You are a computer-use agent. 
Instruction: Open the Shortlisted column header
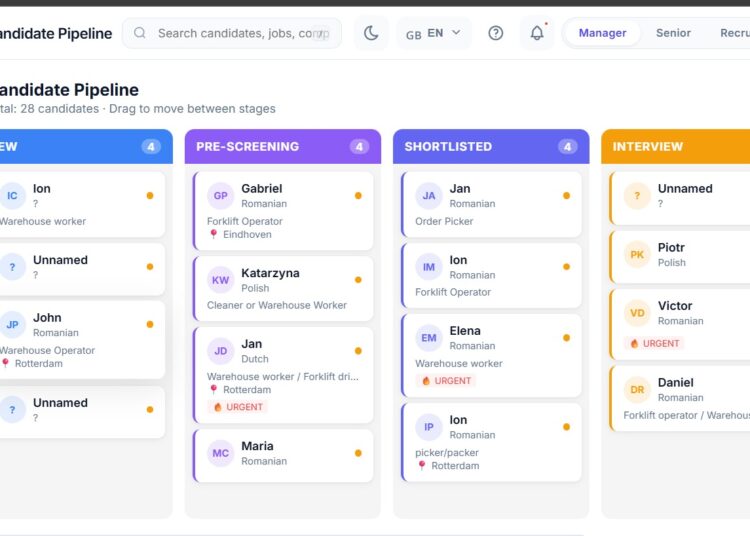coord(491,146)
